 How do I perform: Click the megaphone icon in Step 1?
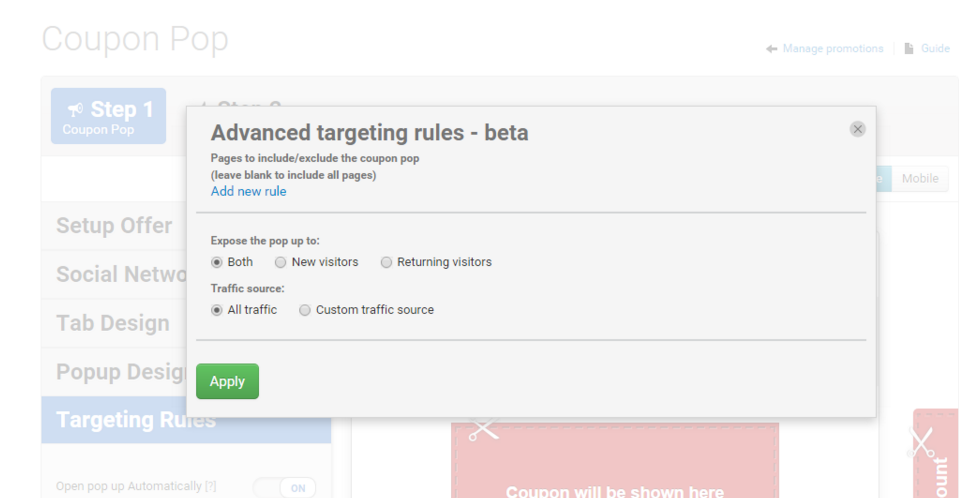pyautogui.click(x=75, y=109)
